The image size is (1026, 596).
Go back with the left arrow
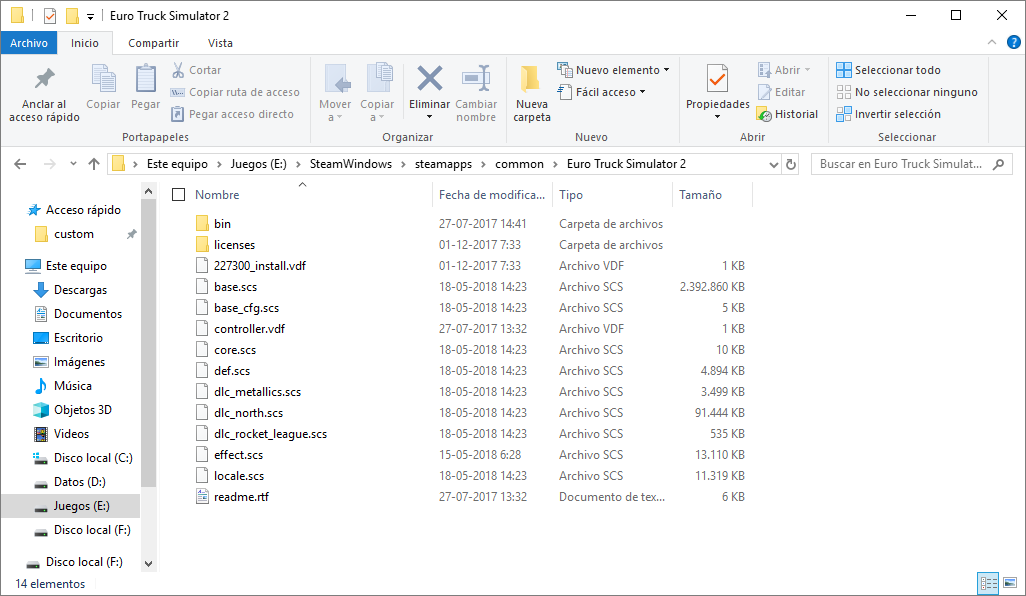click(x=20, y=164)
